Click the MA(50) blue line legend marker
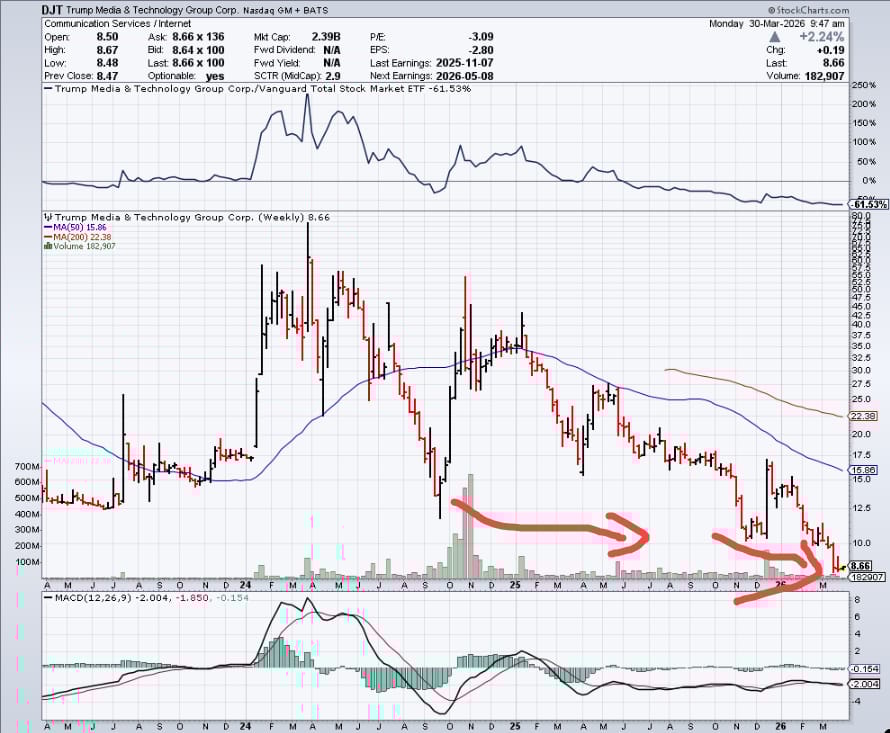 48,227
